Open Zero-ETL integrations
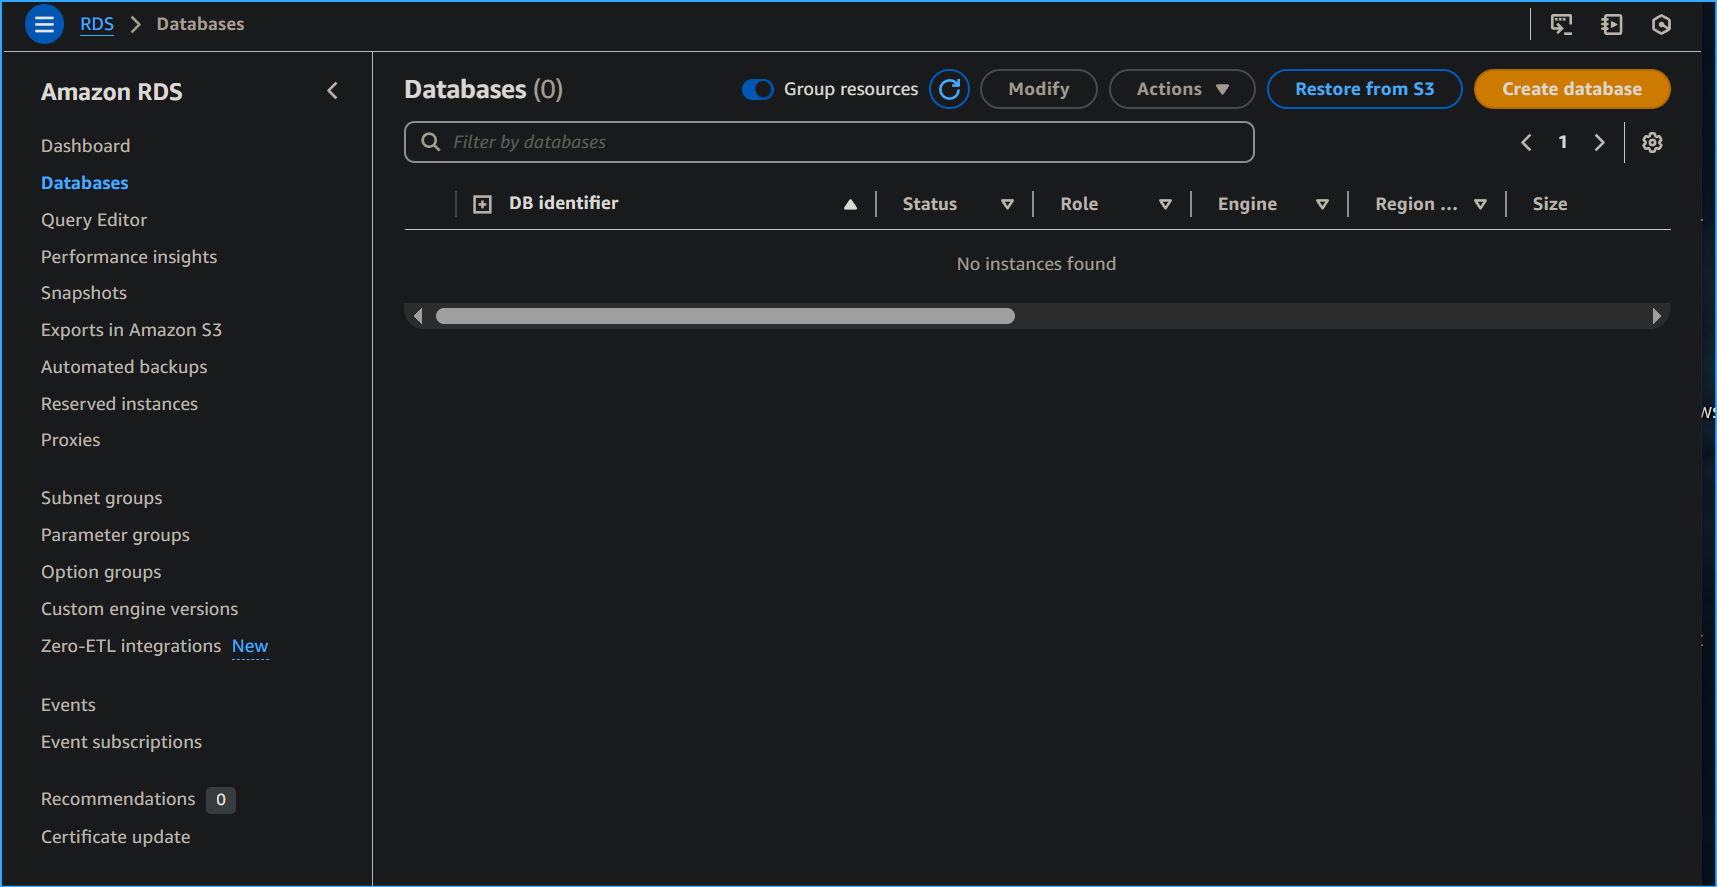Viewport: 1717px width, 887px height. coord(131,646)
